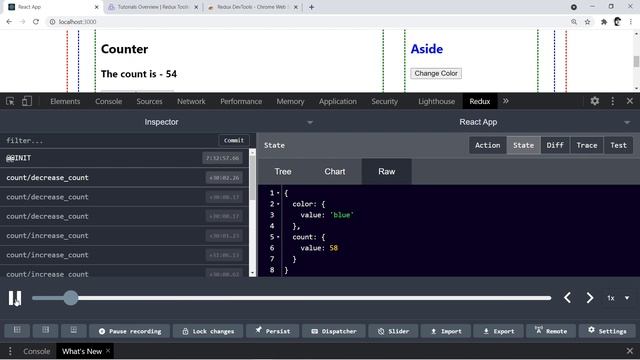Switch to the Redux DevTools Chrome Web tab
This screenshot has width=640, height=360.
(x=253, y=7)
